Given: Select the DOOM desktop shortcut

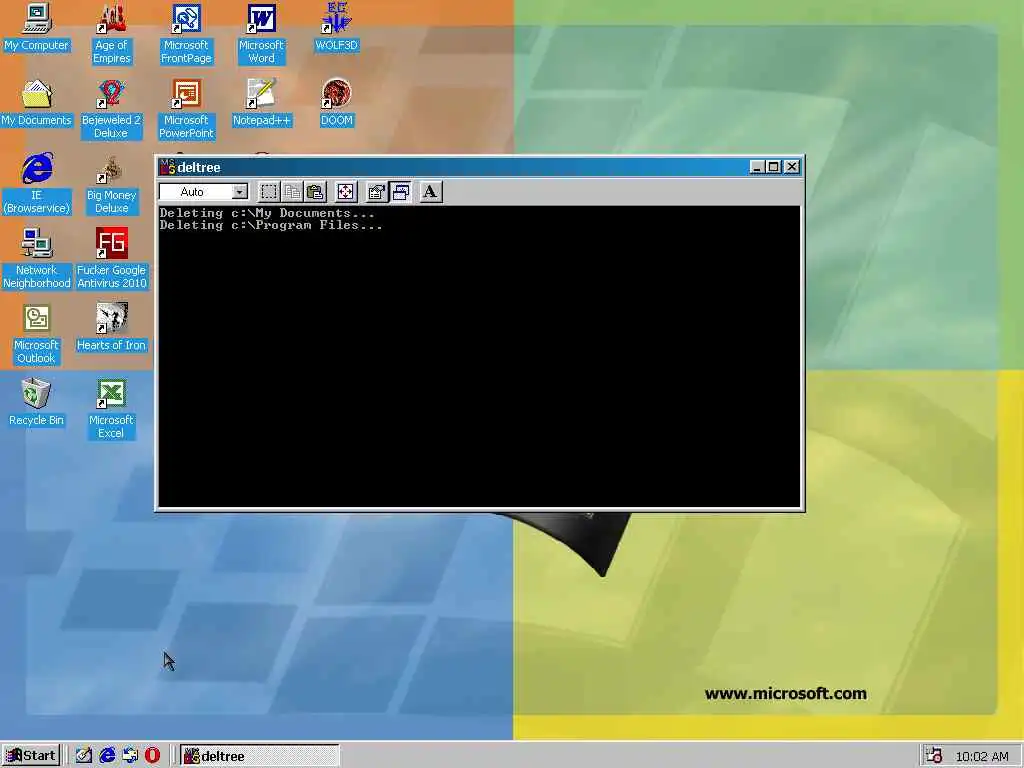Looking at the screenshot, I should [x=336, y=103].
